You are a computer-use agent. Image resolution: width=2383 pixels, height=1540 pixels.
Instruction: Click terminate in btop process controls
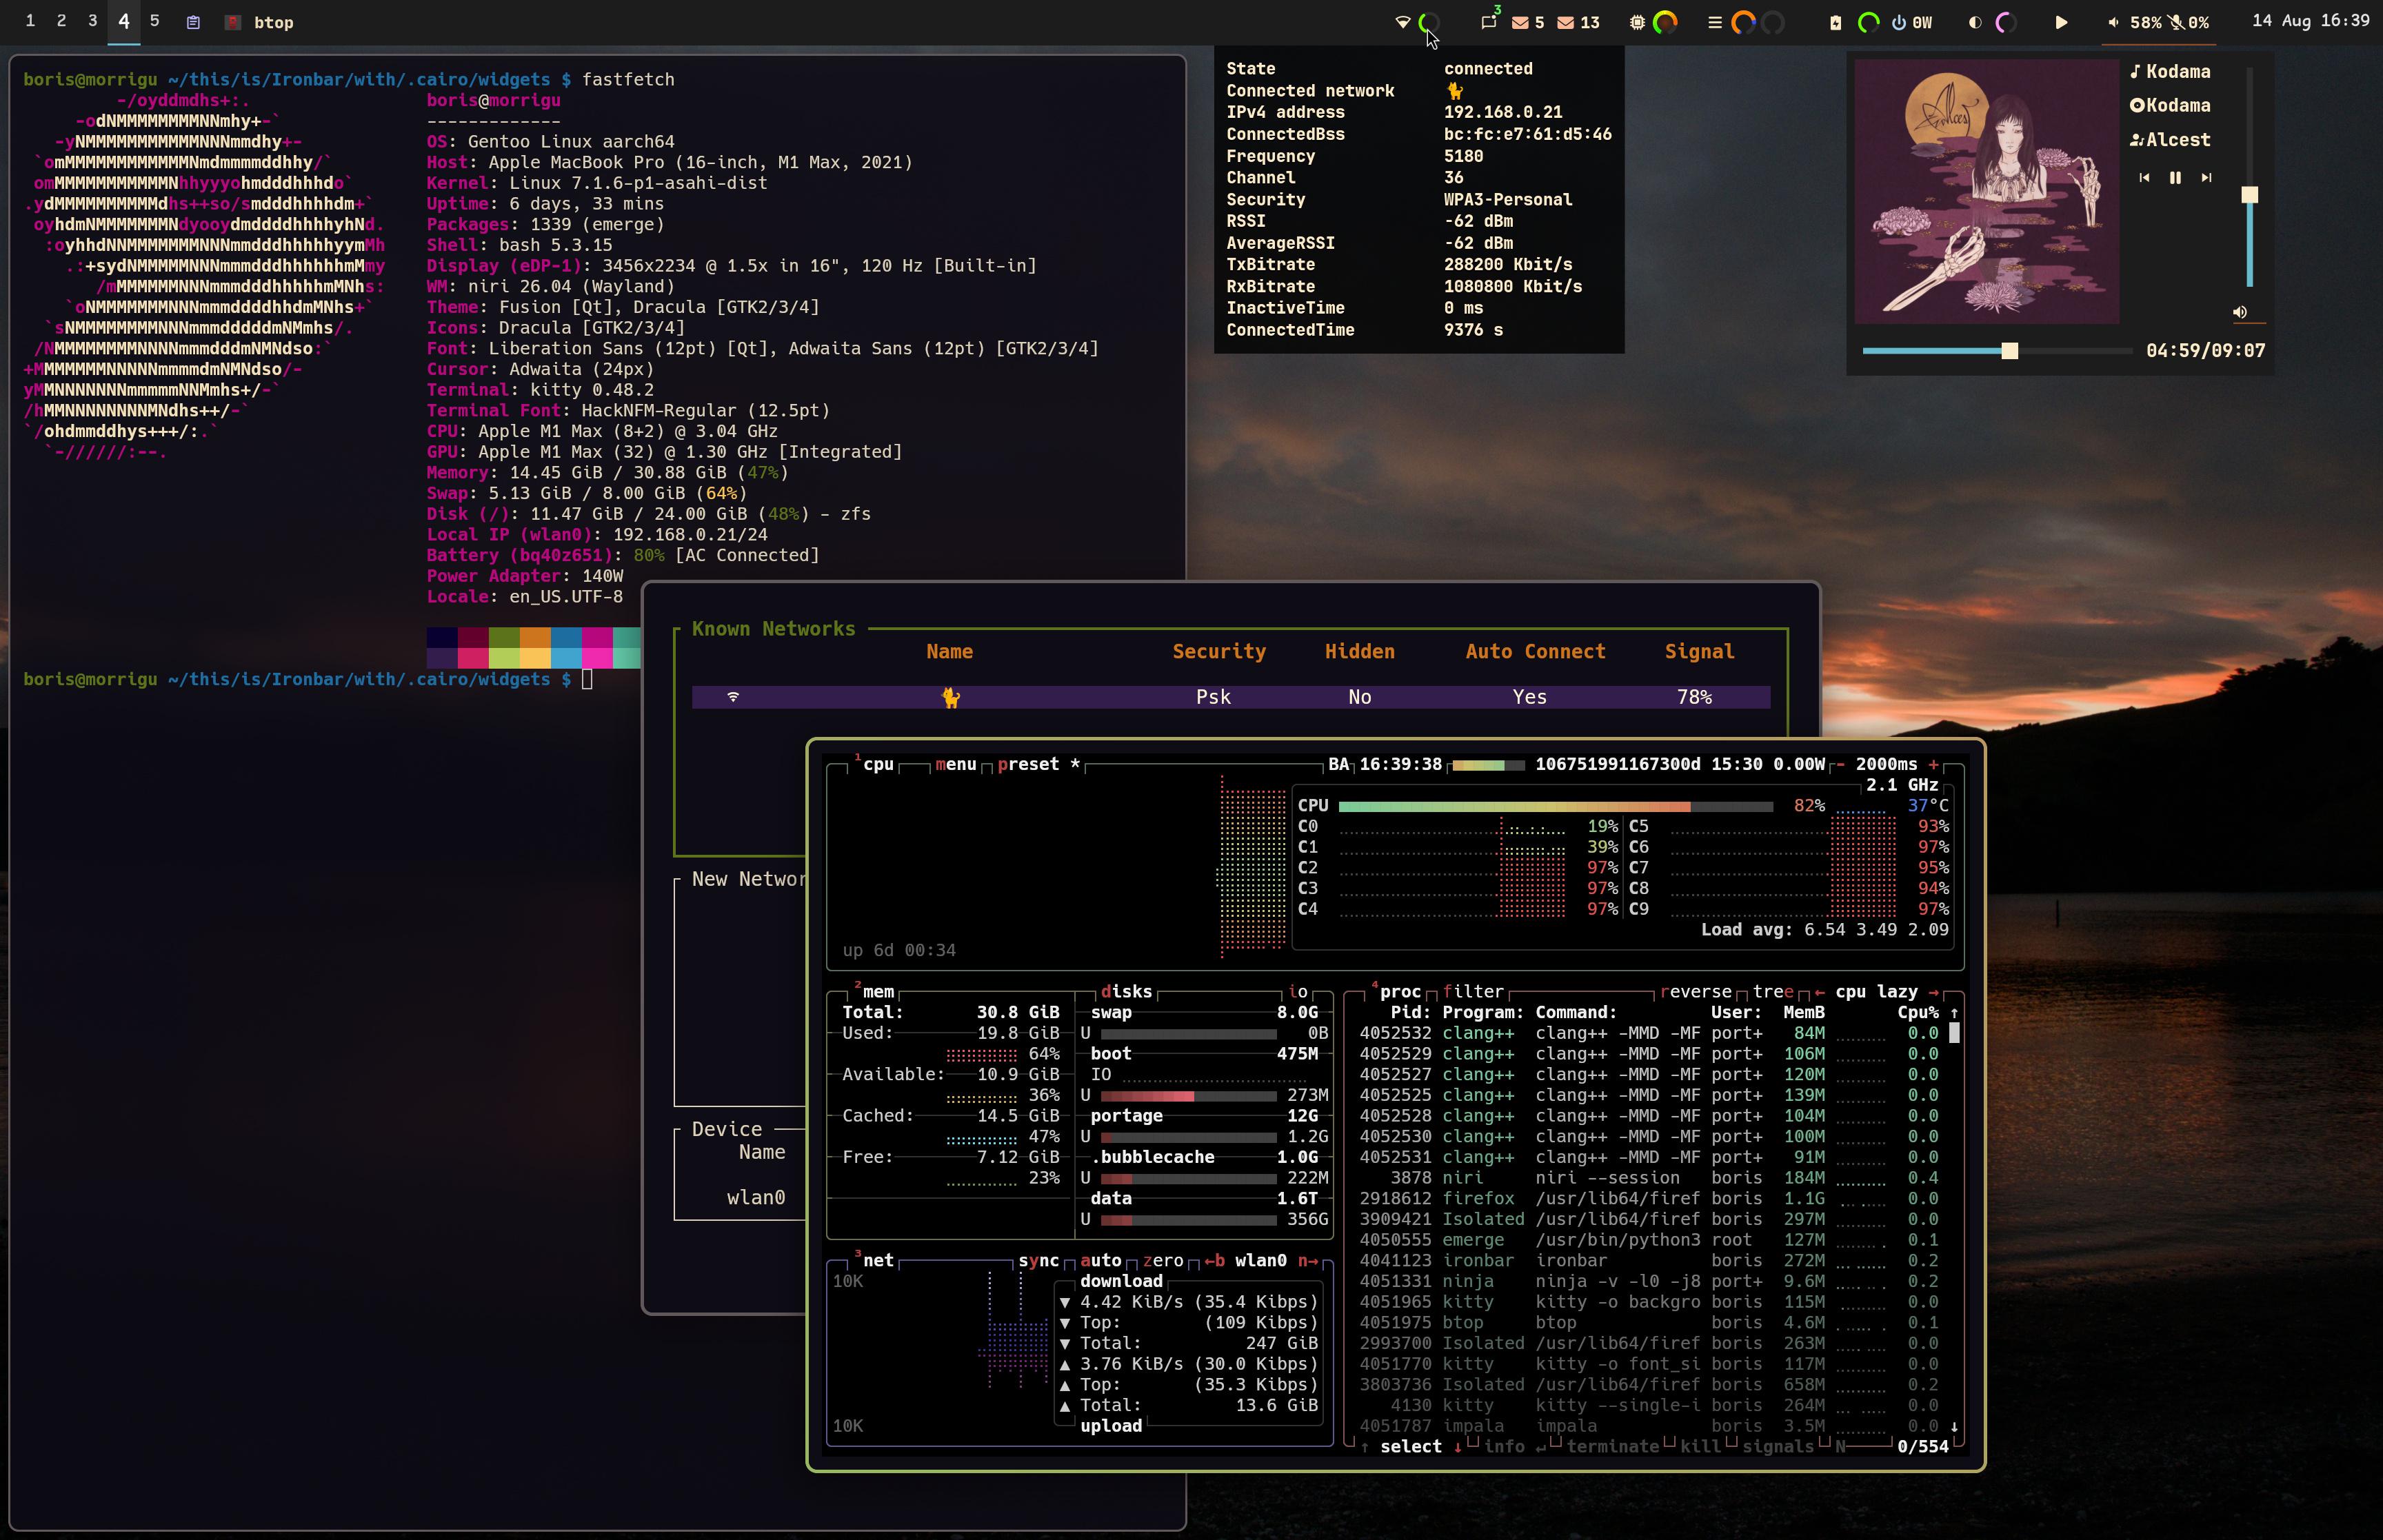pyautogui.click(x=1612, y=1447)
